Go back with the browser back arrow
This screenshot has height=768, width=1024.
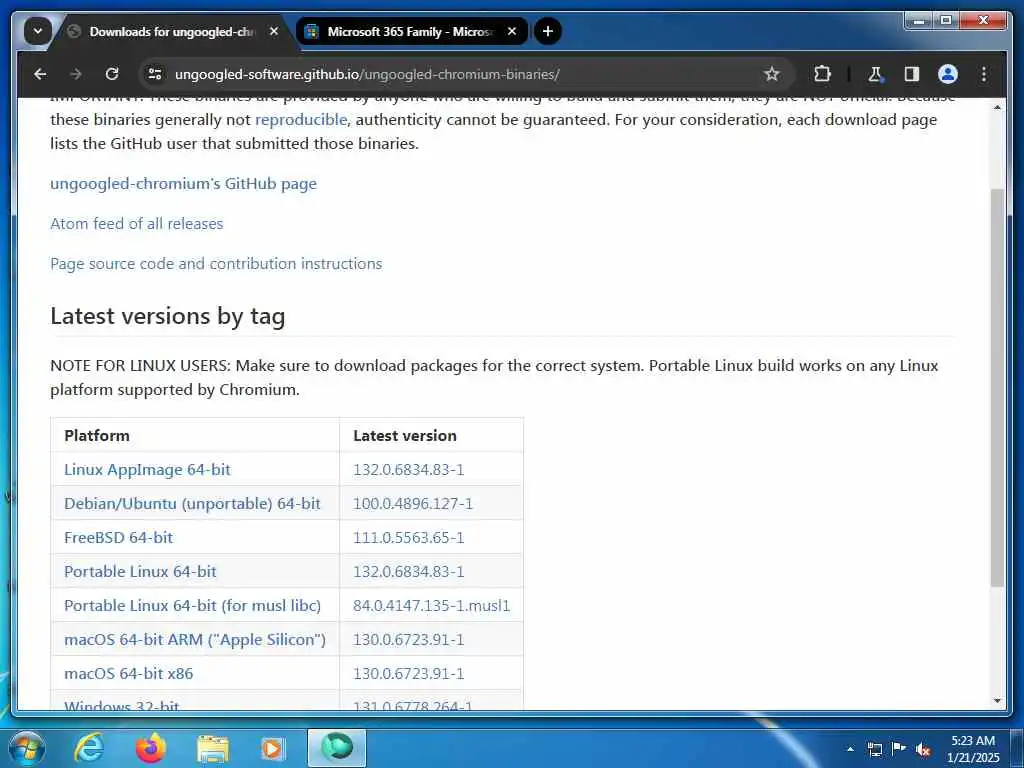[40, 74]
